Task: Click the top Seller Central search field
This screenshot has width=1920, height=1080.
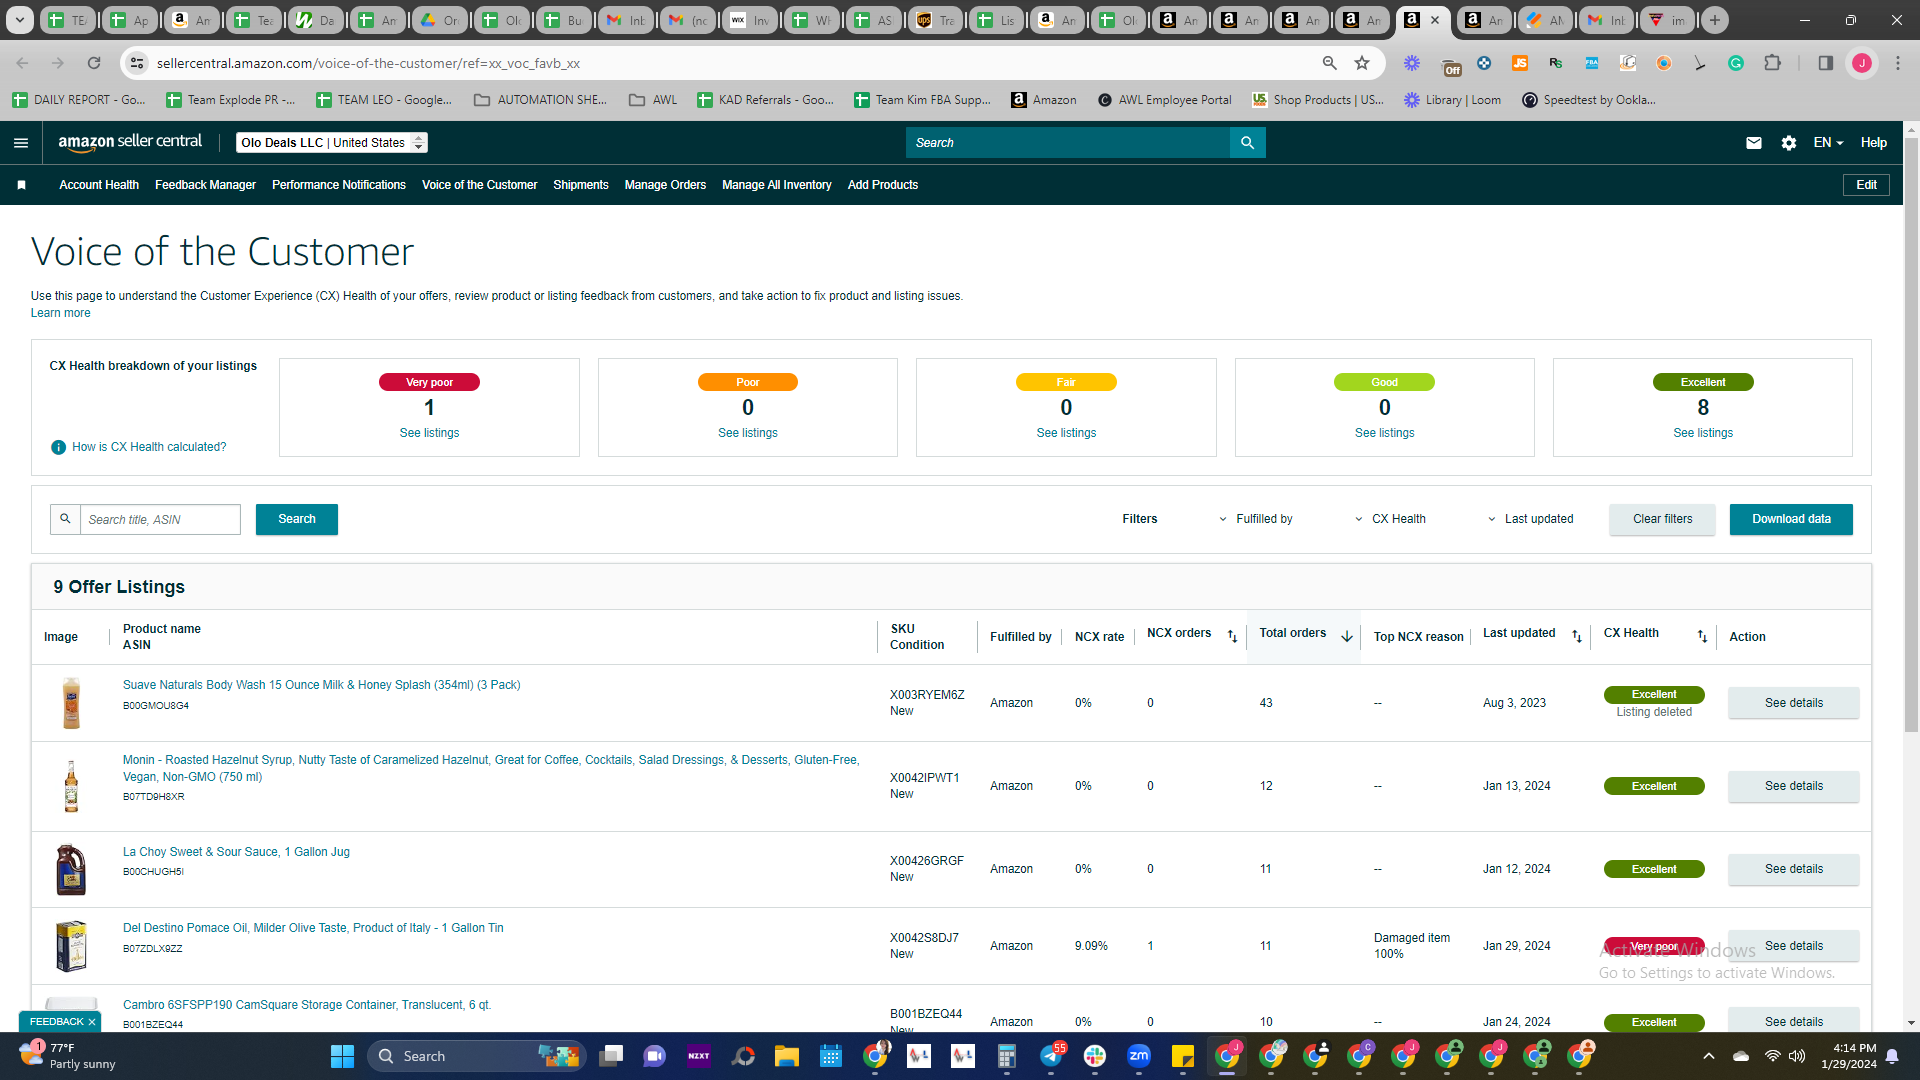Action: click(x=1068, y=143)
